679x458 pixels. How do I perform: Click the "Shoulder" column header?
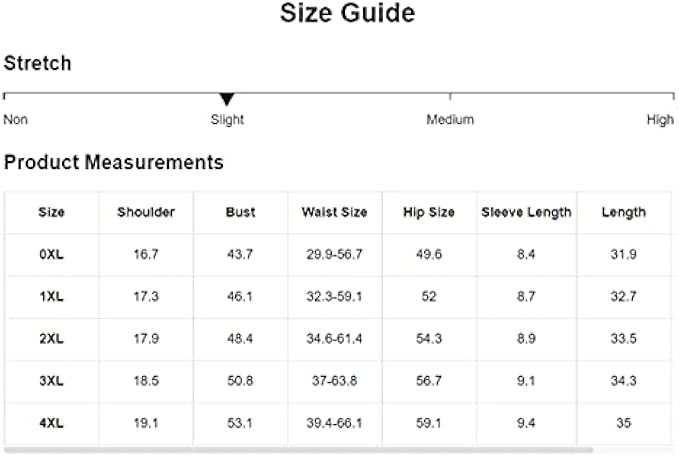(146, 212)
